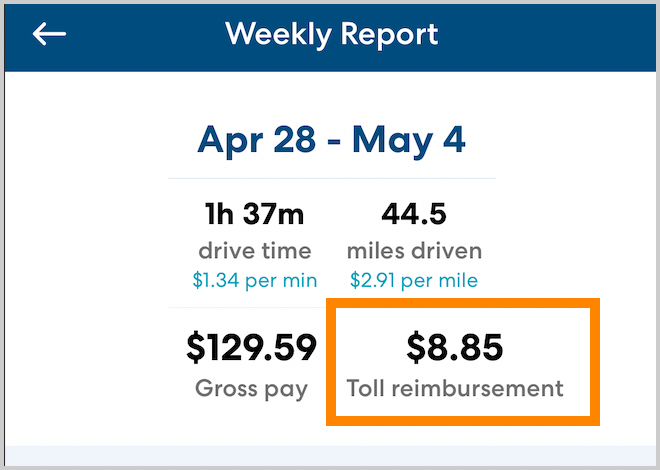
Task: Click the divider line below the date range
Action: point(331,179)
